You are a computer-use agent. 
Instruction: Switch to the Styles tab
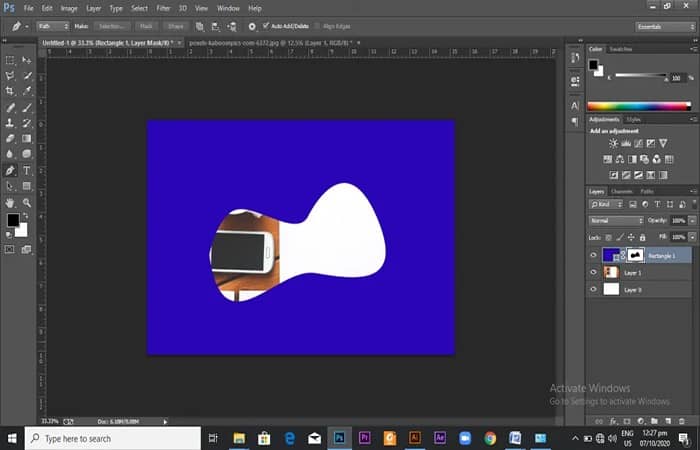click(633, 120)
